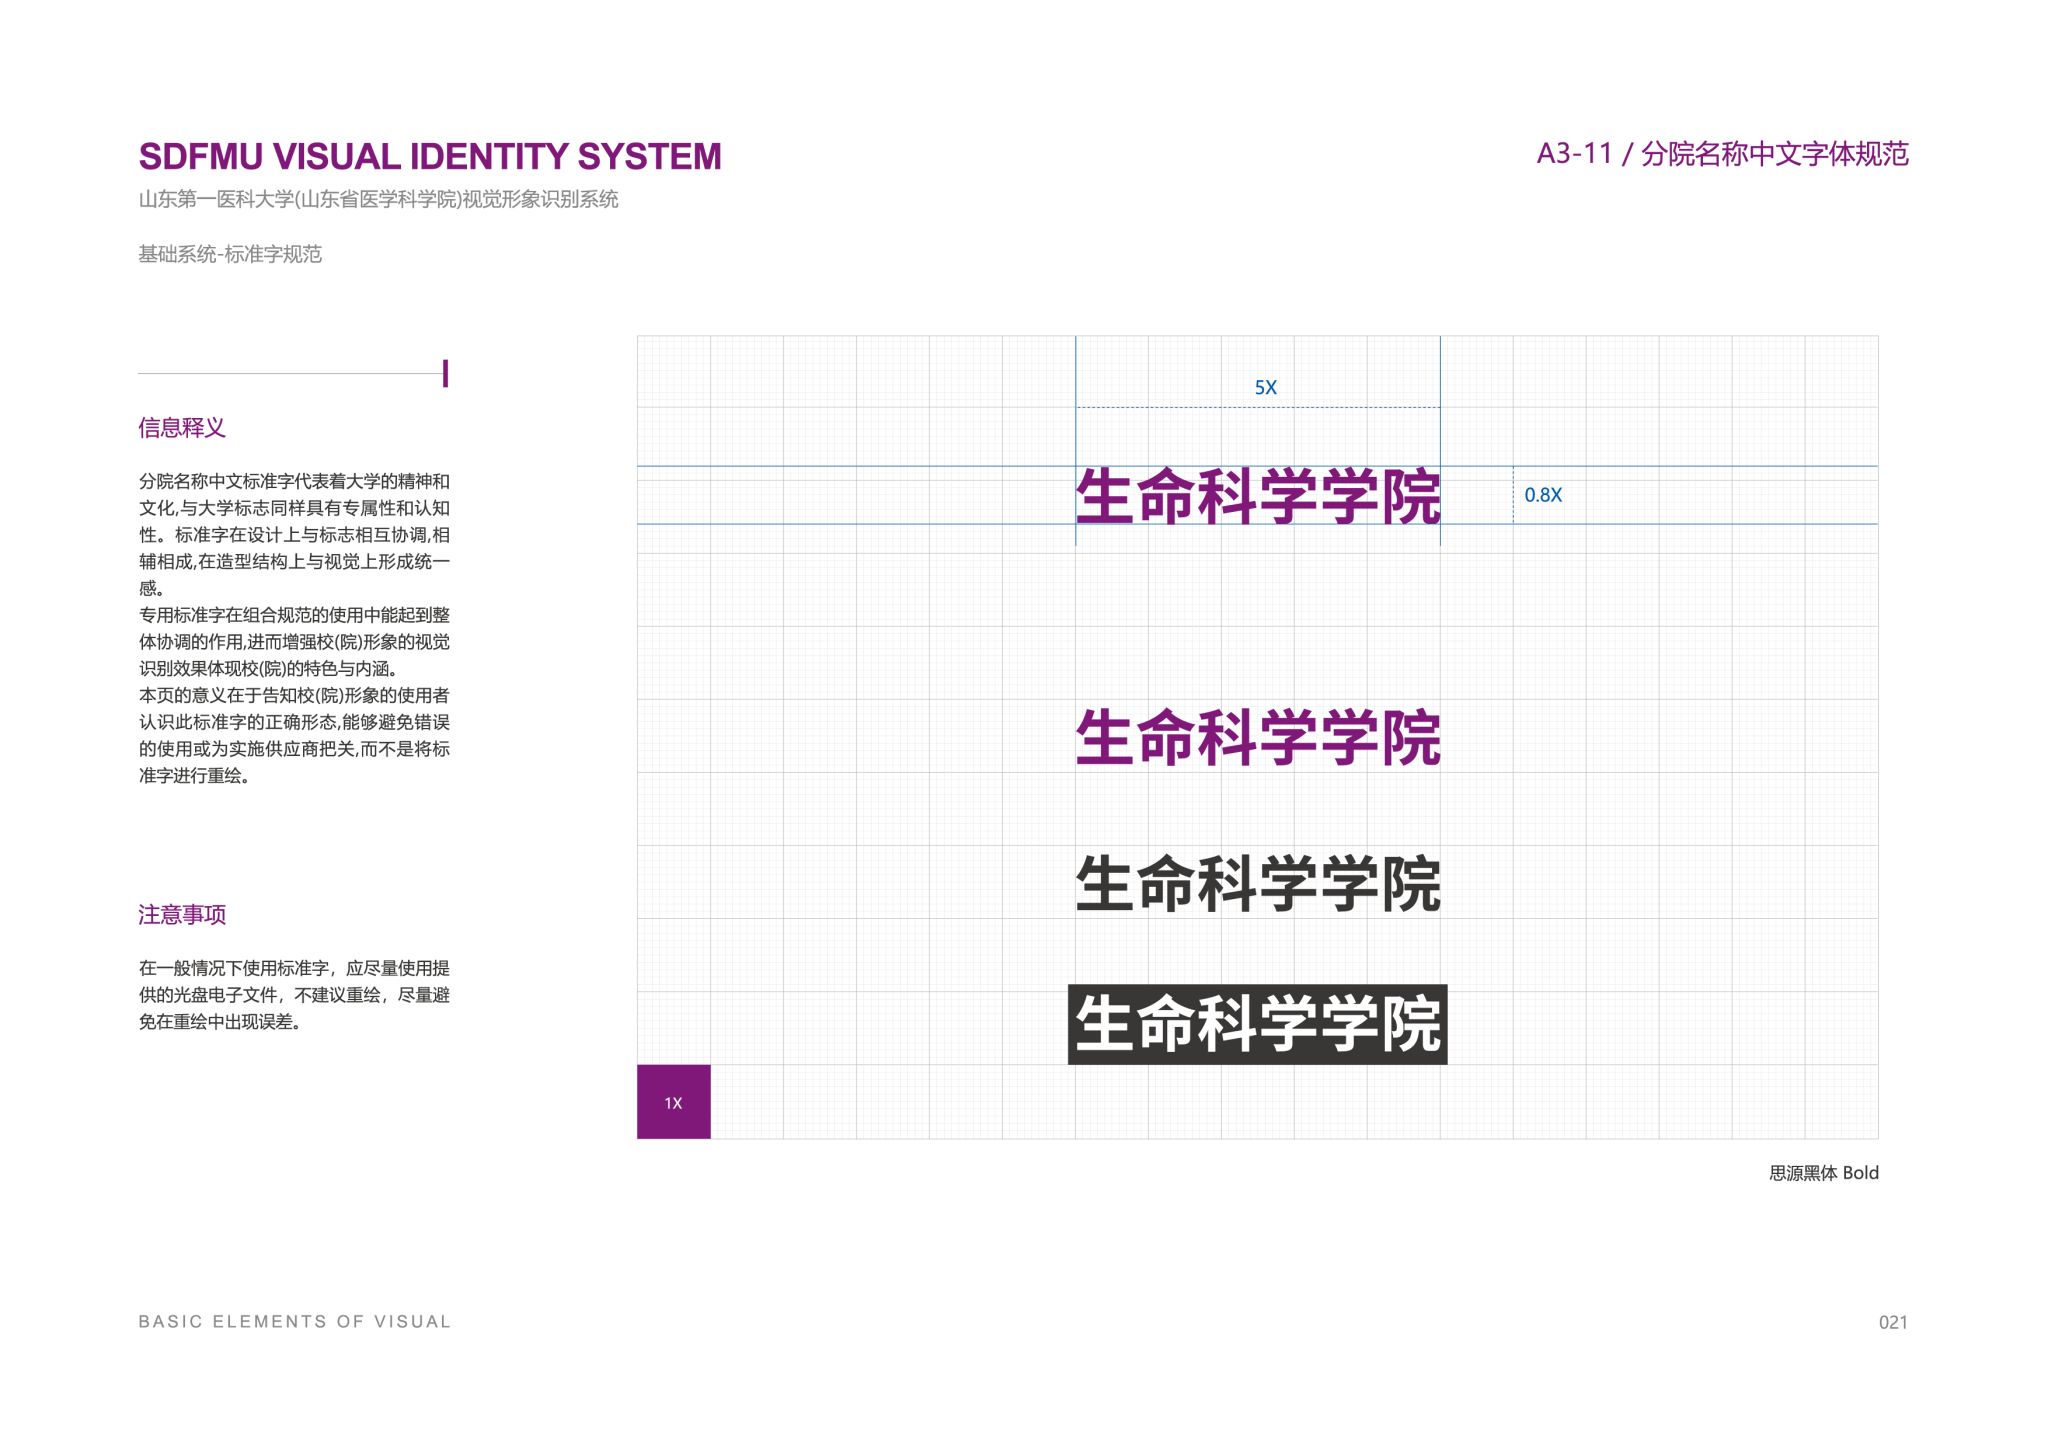
Task: Click the 基础系统-标准字规范 subtitle
Action: [230, 254]
